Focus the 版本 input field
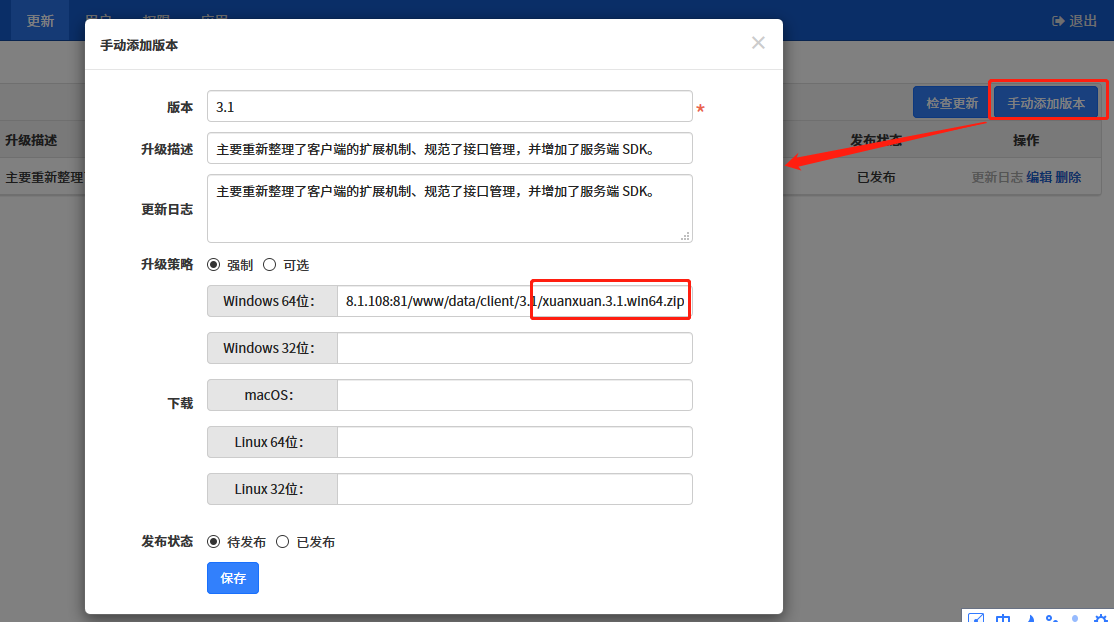The image size is (1114, 622). pos(449,107)
